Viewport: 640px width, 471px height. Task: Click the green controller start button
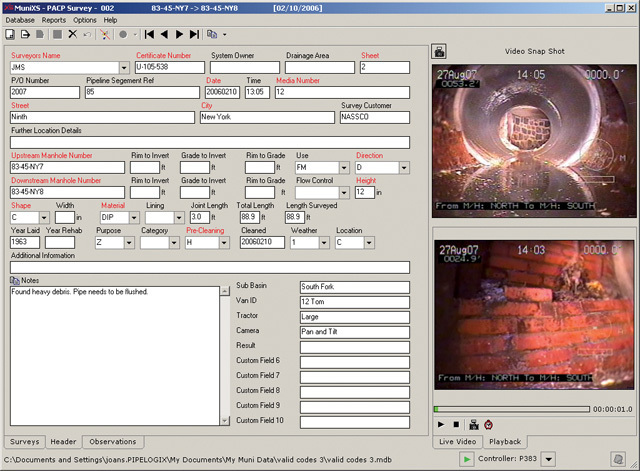(x=467, y=458)
